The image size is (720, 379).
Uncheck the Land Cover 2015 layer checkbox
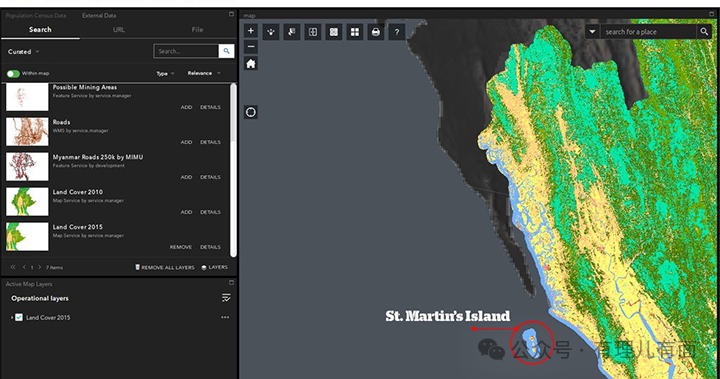(x=19, y=317)
